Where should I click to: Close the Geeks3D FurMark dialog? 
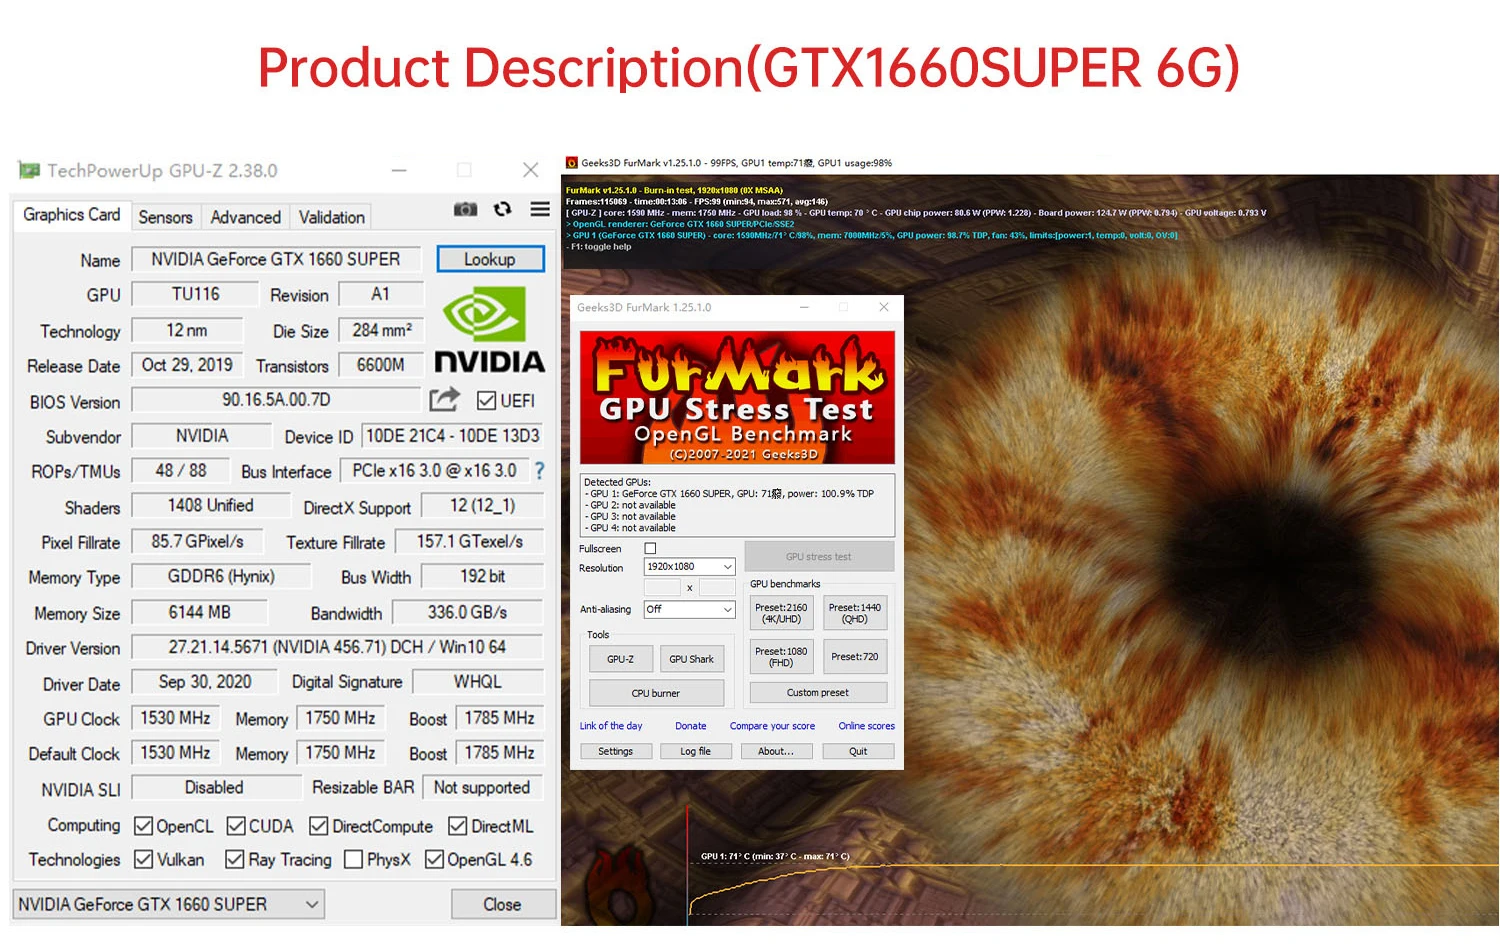tap(884, 307)
